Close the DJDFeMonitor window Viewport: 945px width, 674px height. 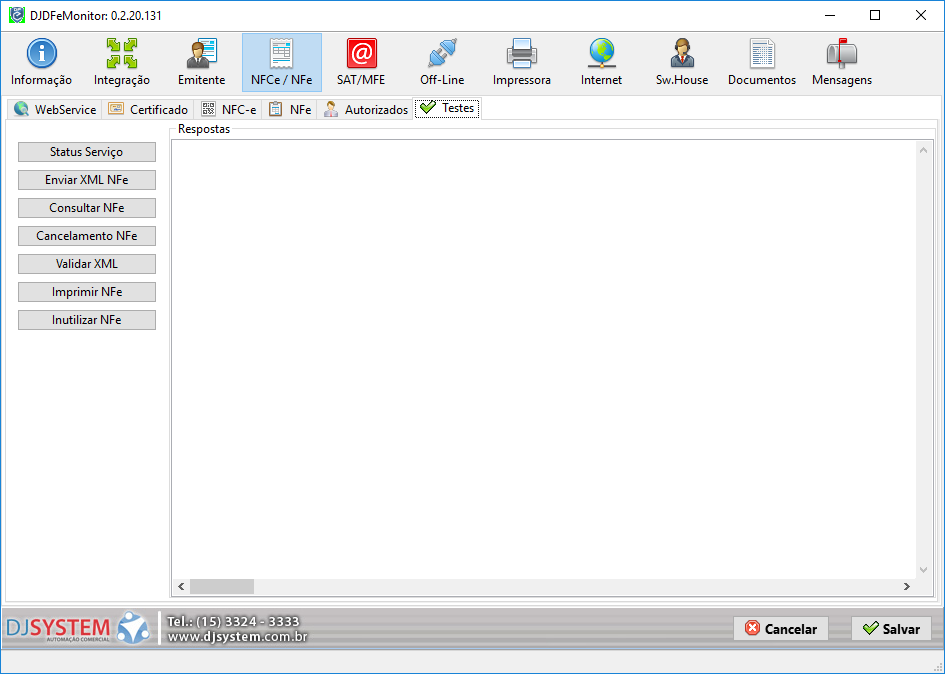[921, 15]
